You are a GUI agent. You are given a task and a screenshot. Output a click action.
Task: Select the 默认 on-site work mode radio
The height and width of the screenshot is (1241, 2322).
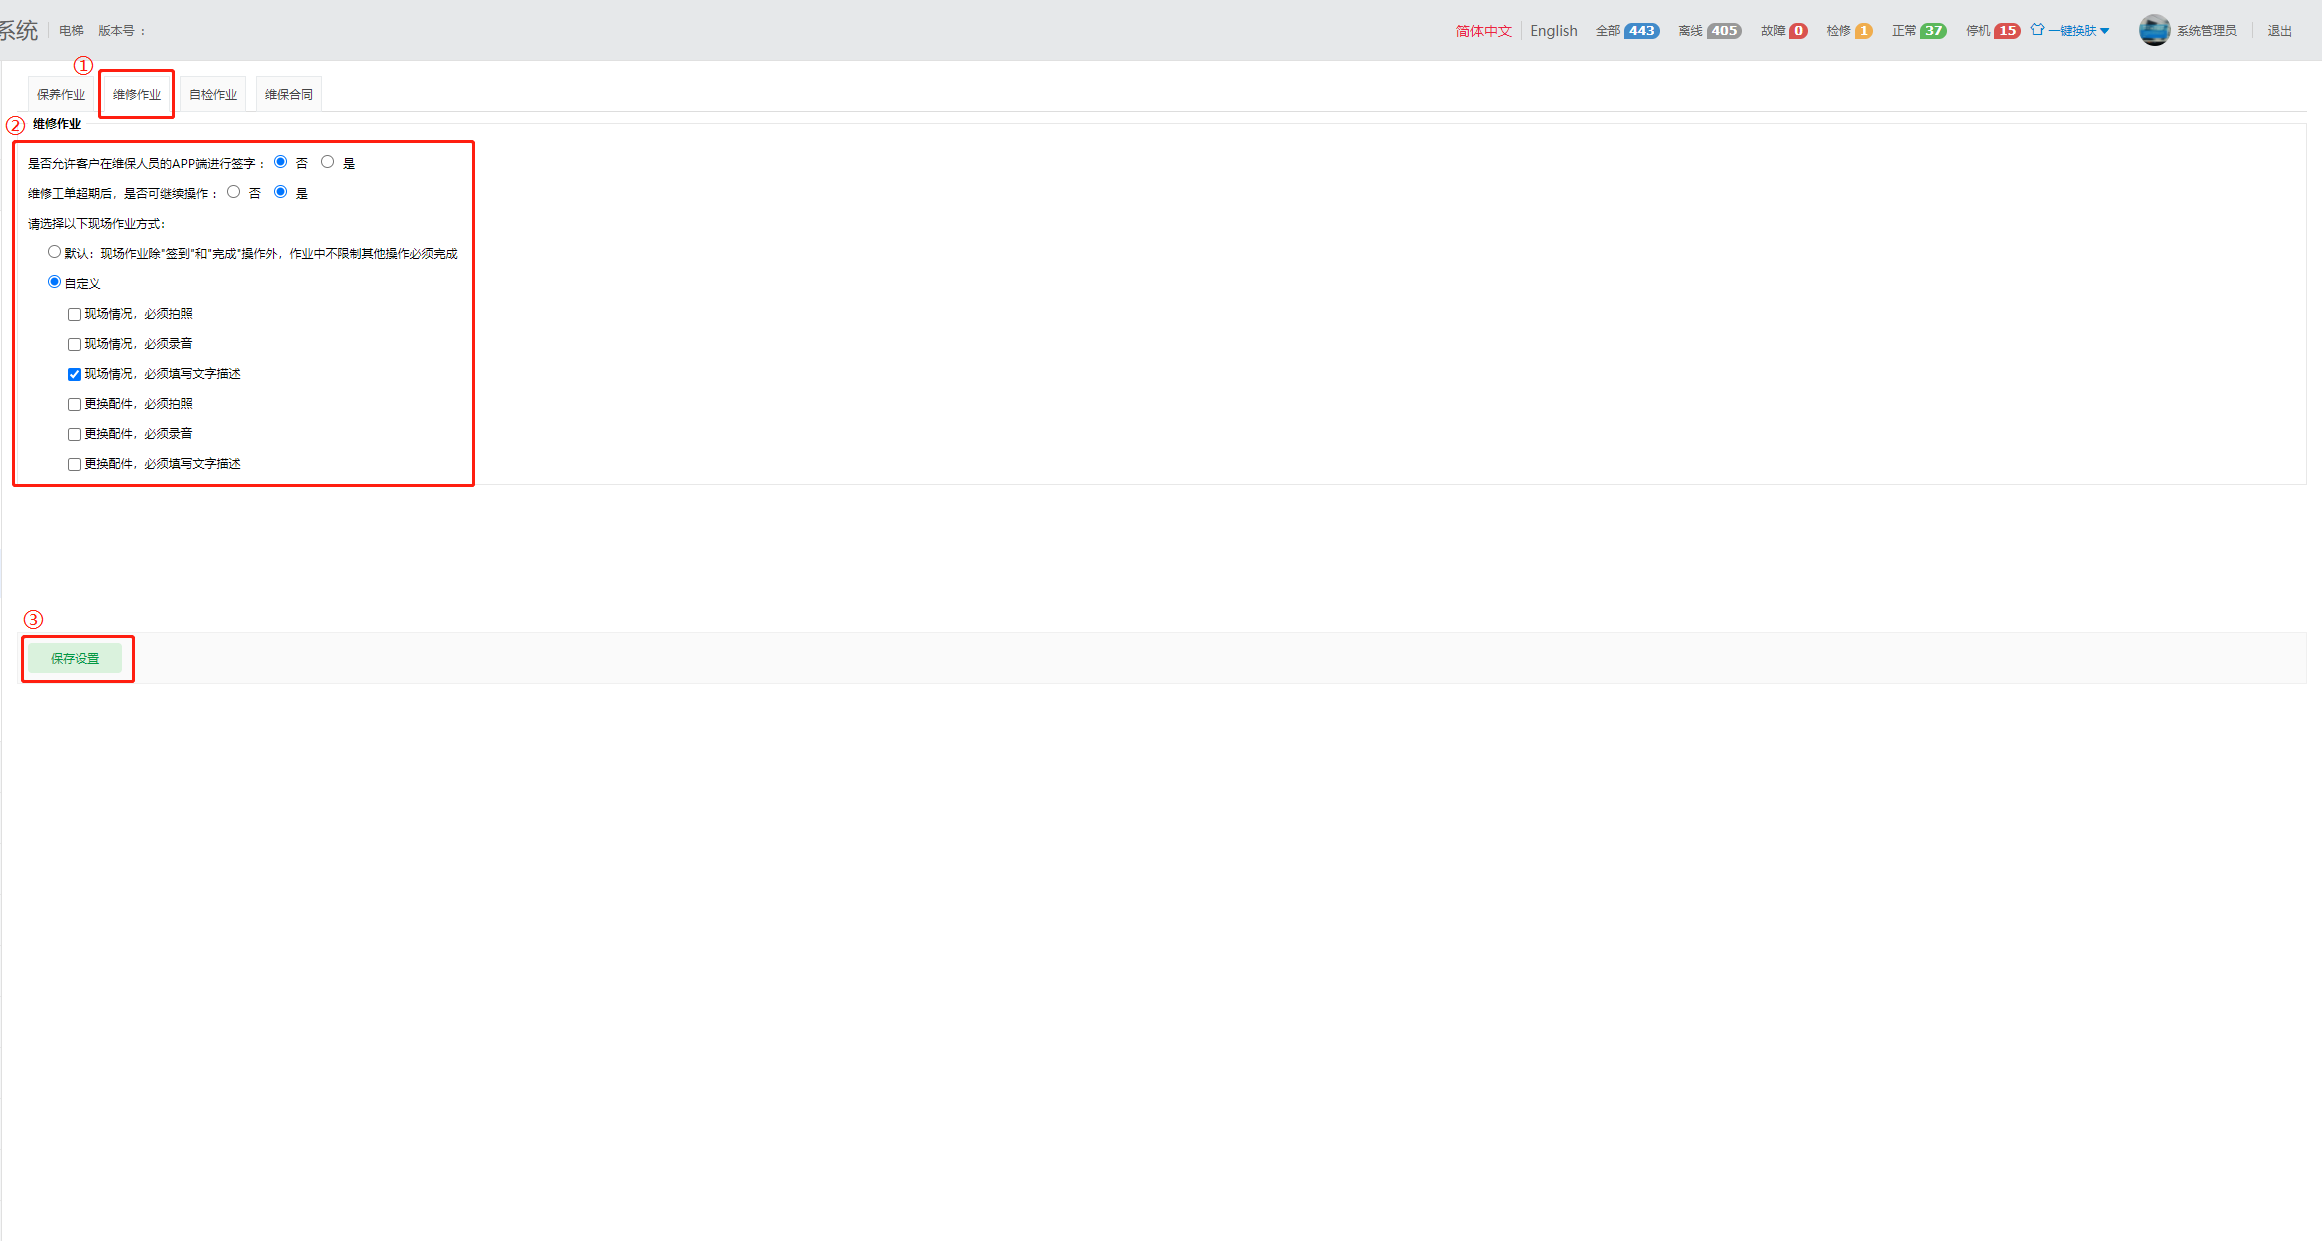pyautogui.click(x=54, y=252)
